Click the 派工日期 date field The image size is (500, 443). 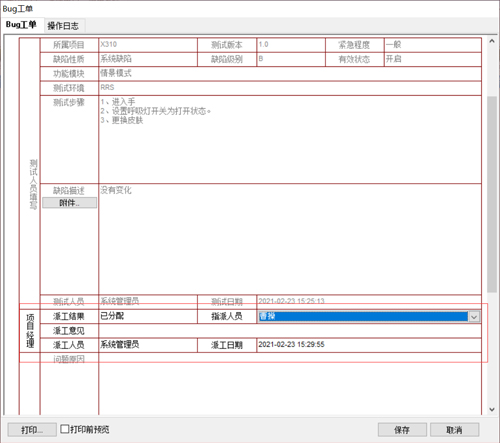pyautogui.click(x=369, y=345)
